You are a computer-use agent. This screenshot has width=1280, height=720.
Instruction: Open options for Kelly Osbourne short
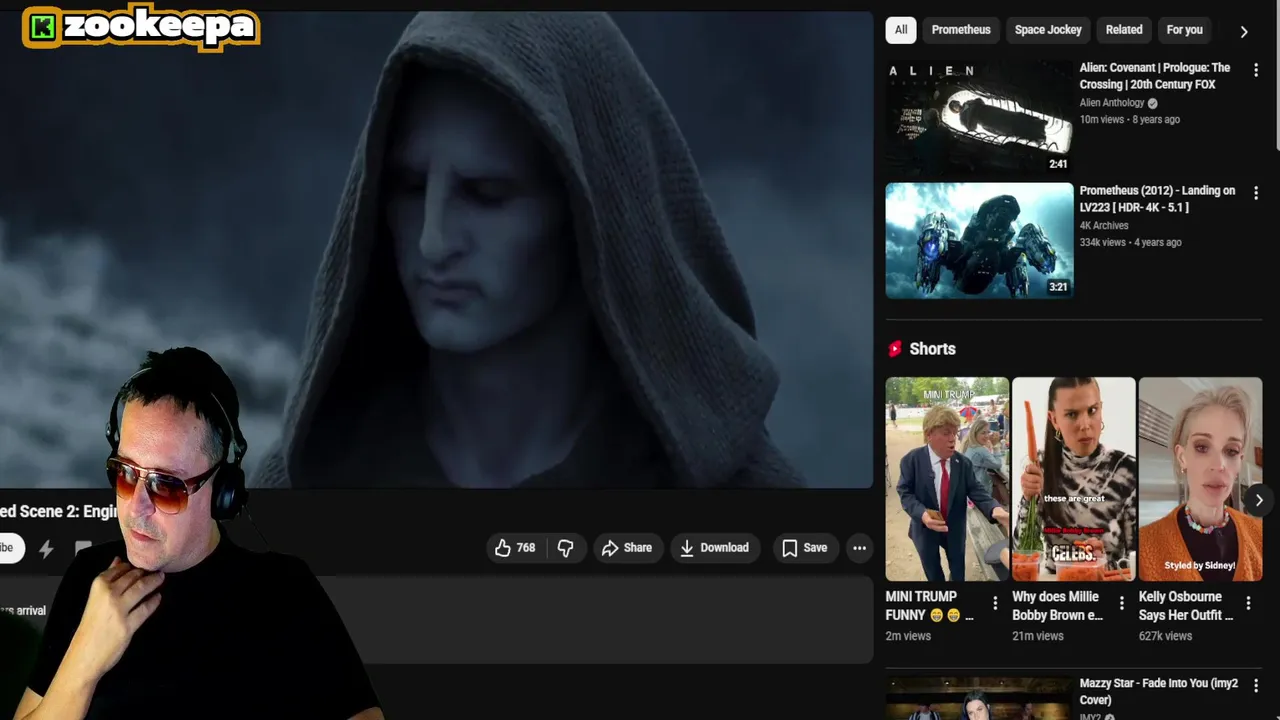pos(1248,603)
